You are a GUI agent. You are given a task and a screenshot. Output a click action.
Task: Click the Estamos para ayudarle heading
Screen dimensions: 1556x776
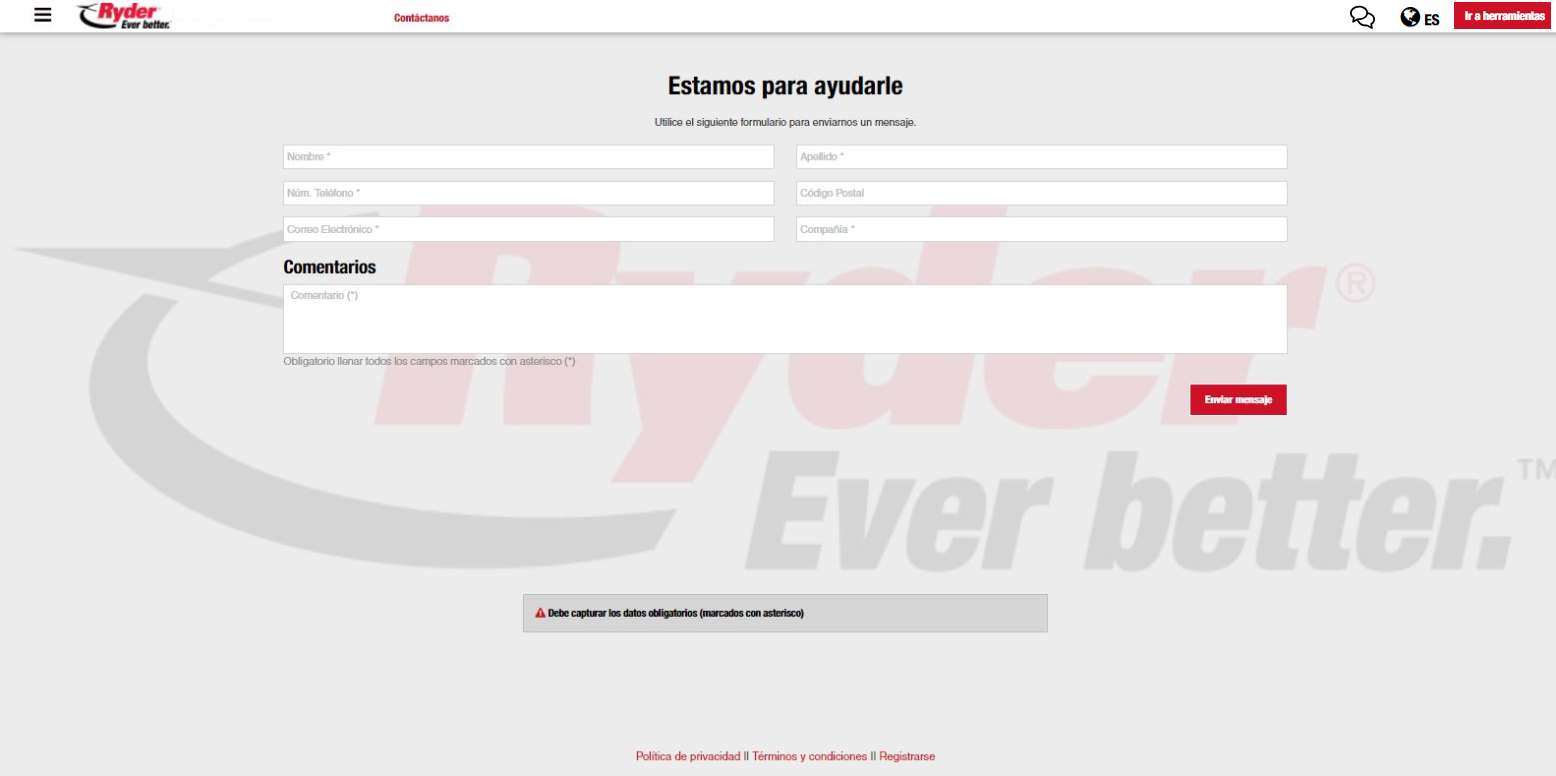(x=785, y=86)
